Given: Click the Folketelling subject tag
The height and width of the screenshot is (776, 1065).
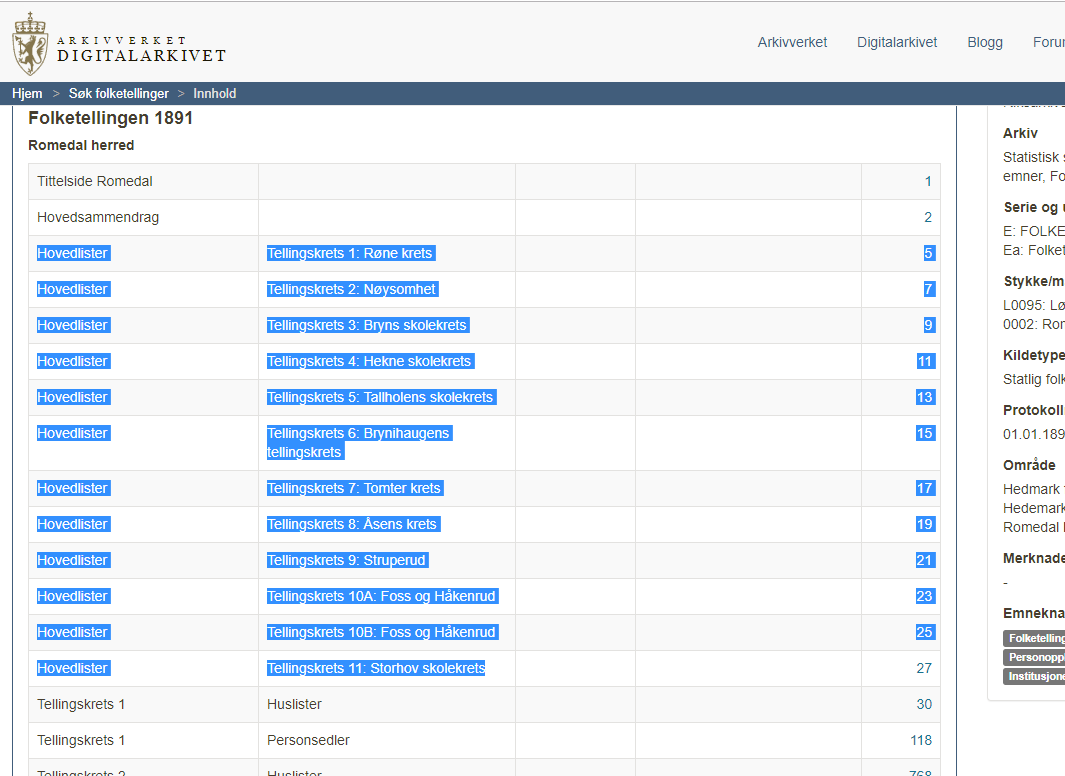Looking at the screenshot, I should click(1035, 638).
